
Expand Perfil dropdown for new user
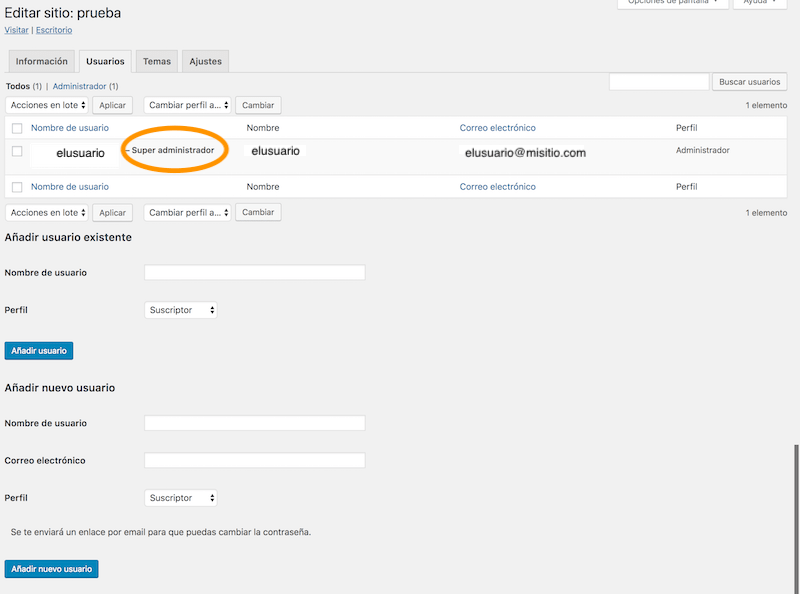(181, 498)
